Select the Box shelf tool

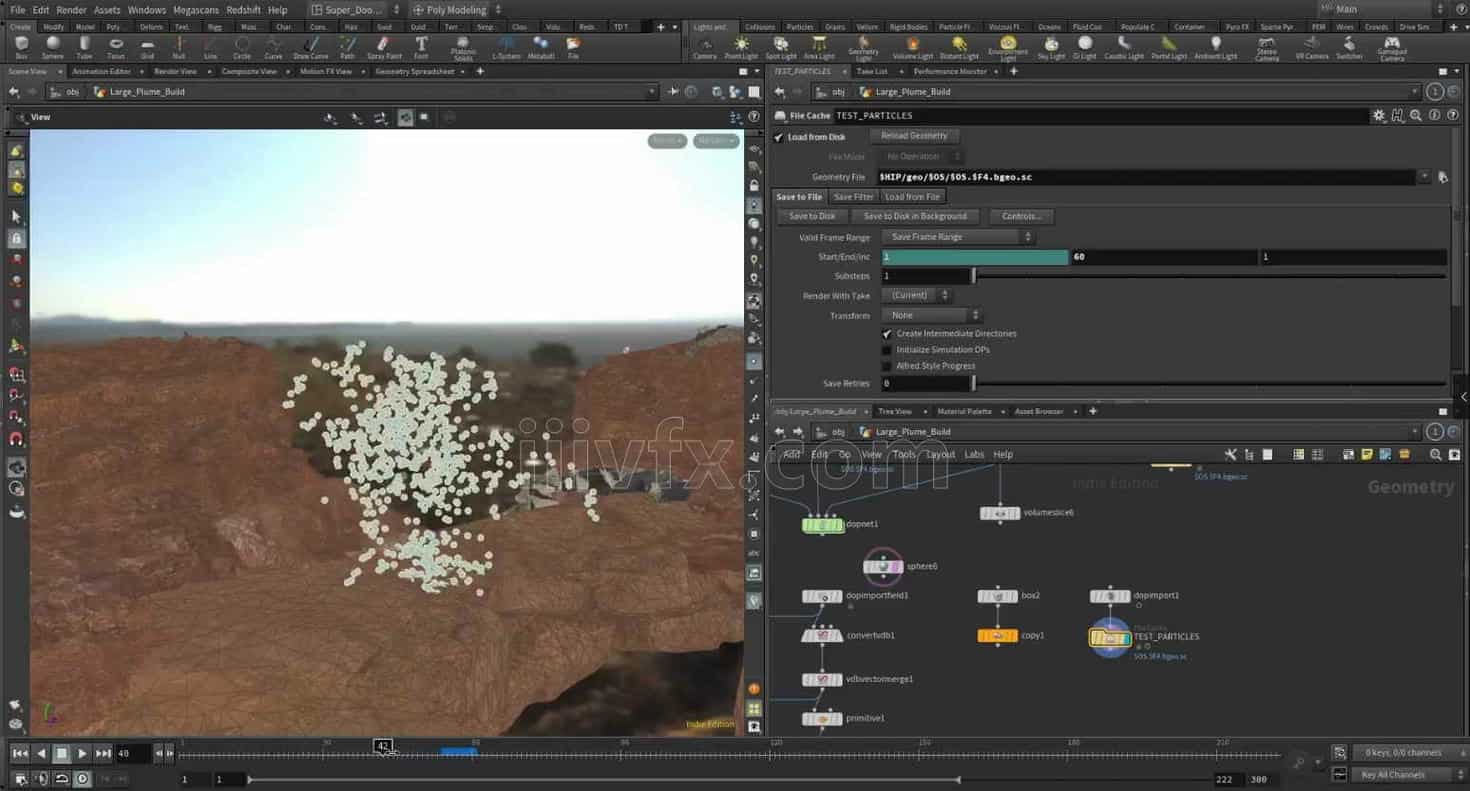[x=22, y=46]
